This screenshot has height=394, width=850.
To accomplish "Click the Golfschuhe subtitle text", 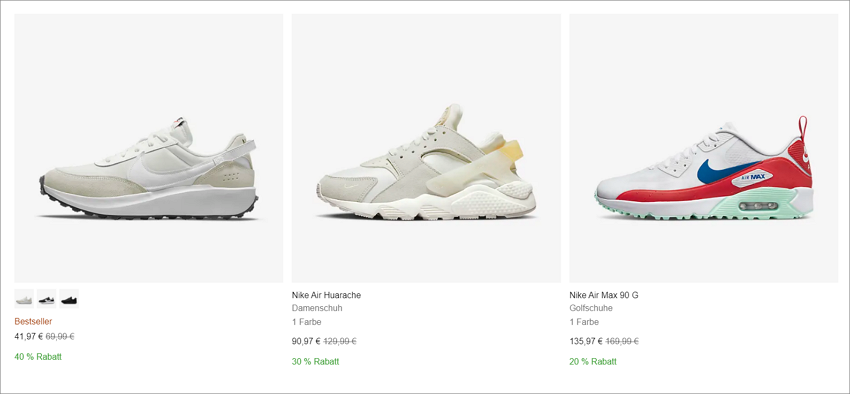I will tap(591, 308).
